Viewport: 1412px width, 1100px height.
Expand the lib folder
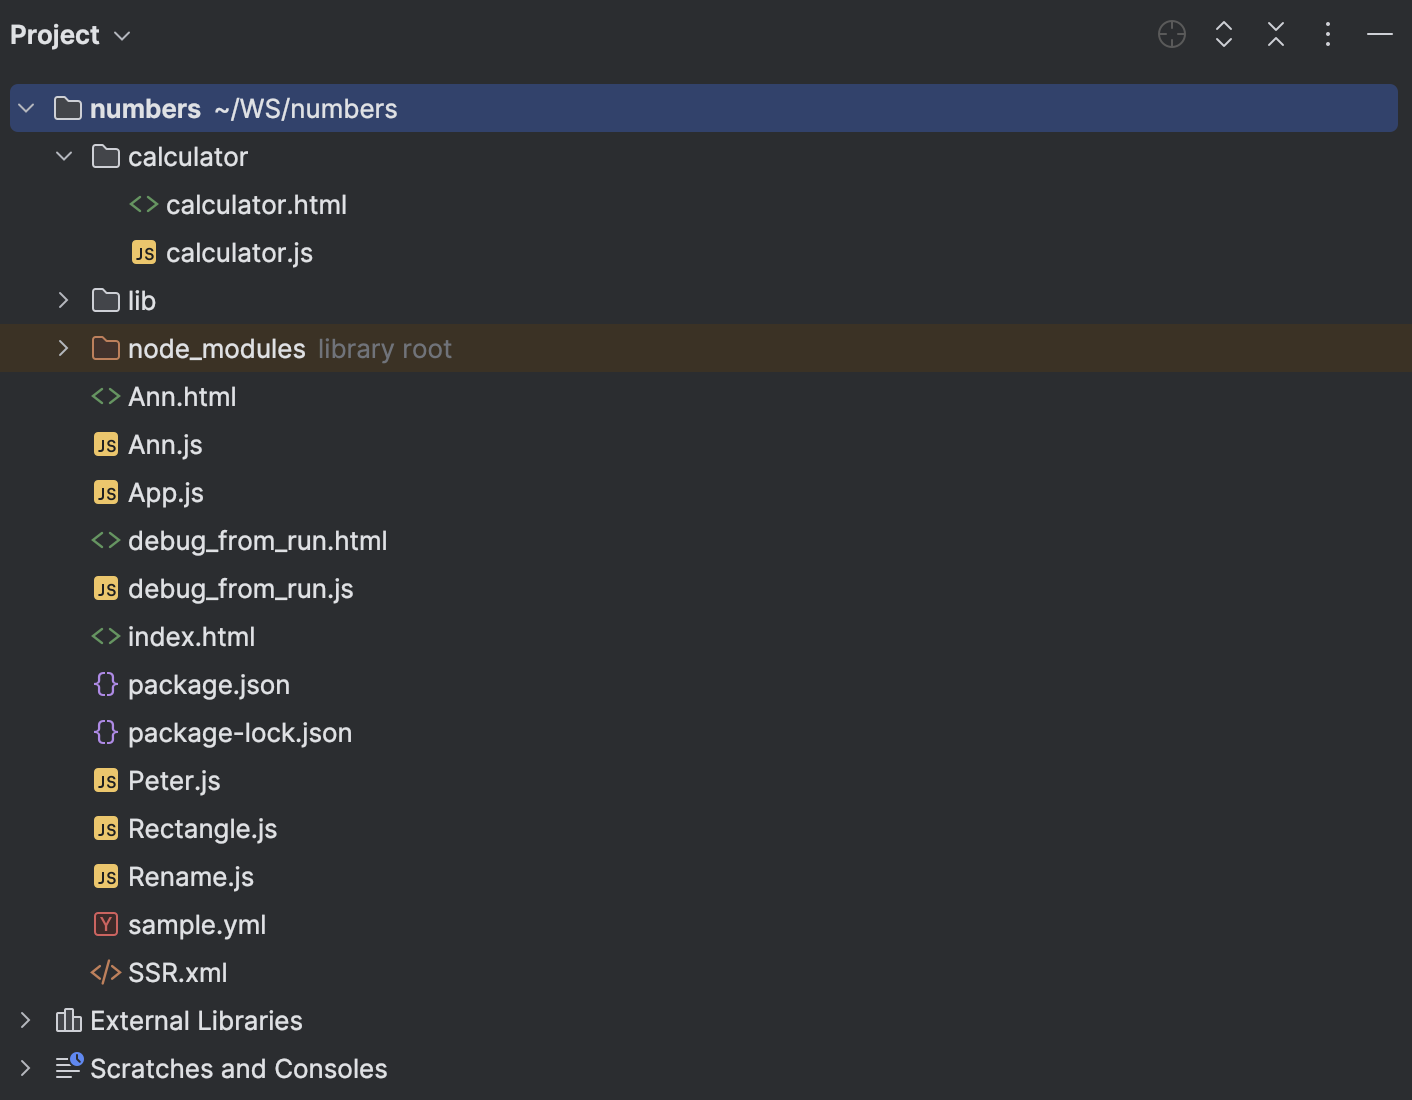[x=63, y=300]
